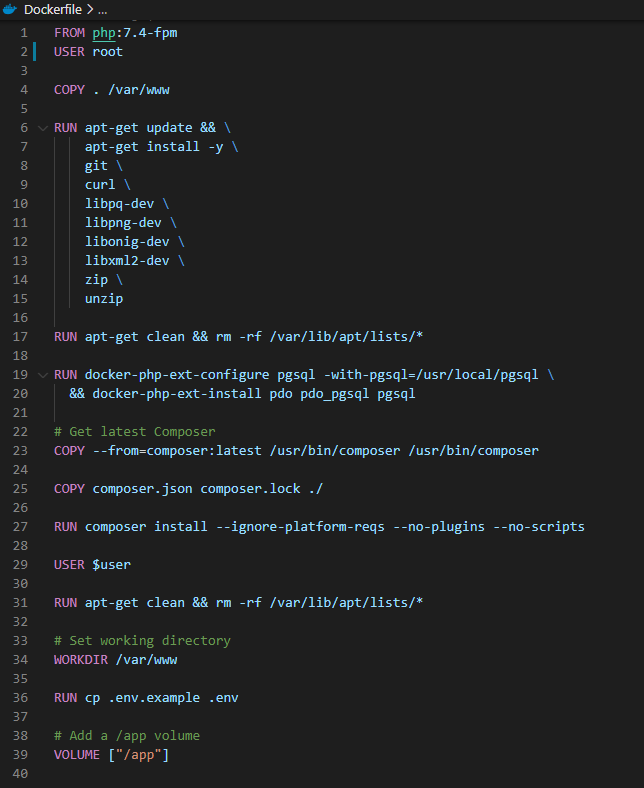Click the '$user' variable text
644x788 pixels.
click(x=112, y=565)
